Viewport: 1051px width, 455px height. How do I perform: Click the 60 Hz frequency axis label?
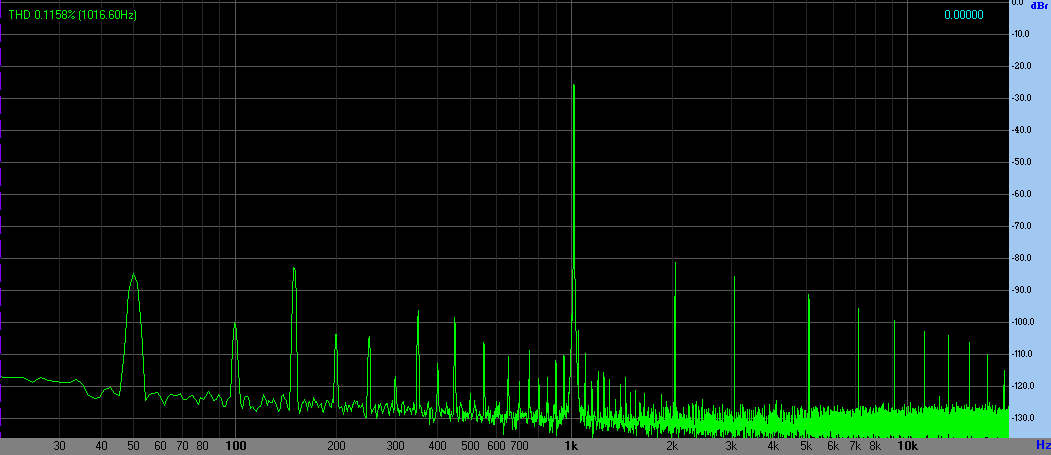click(161, 446)
